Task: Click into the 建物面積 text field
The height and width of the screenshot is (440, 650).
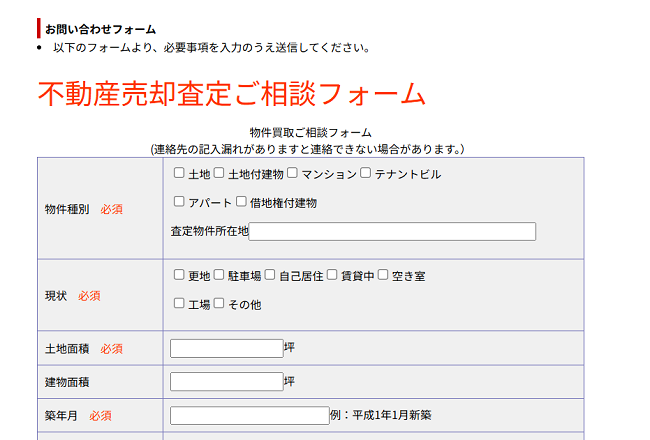Action: [x=227, y=381]
